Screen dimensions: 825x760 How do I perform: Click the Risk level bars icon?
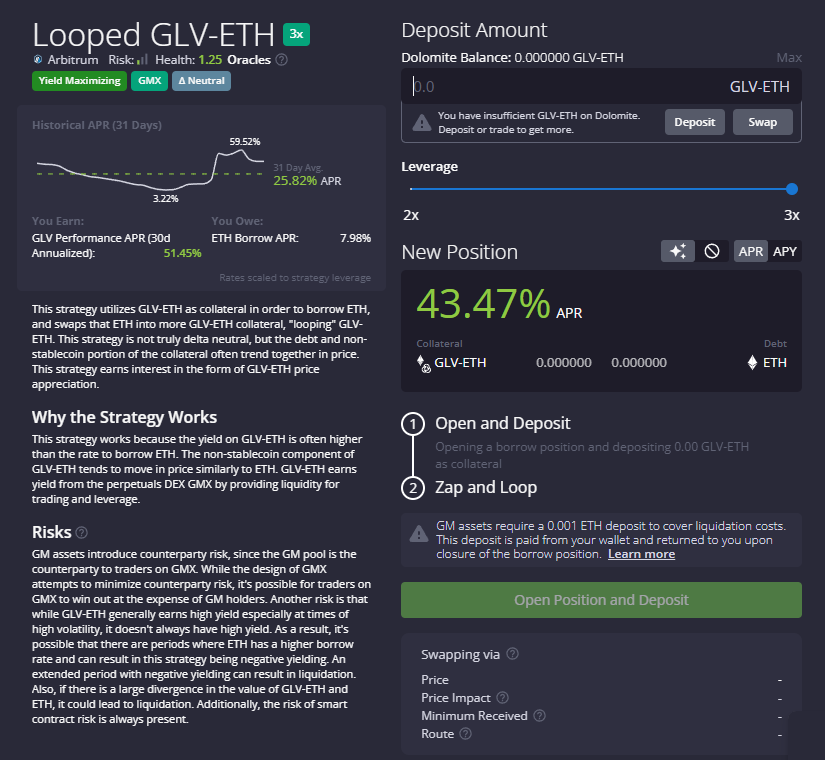(142, 59)
